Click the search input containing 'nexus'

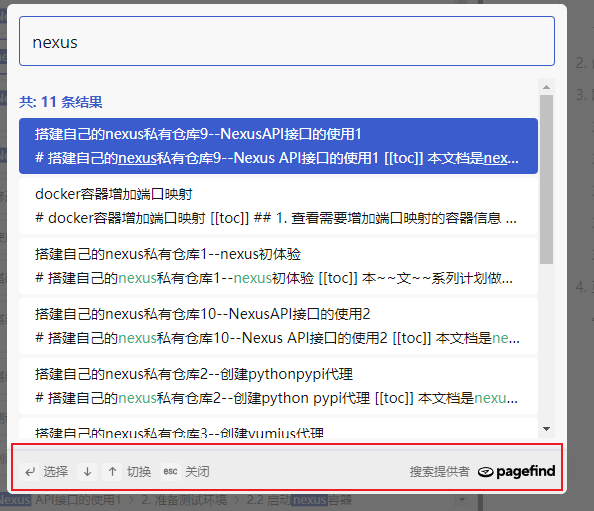pos(287,41)
